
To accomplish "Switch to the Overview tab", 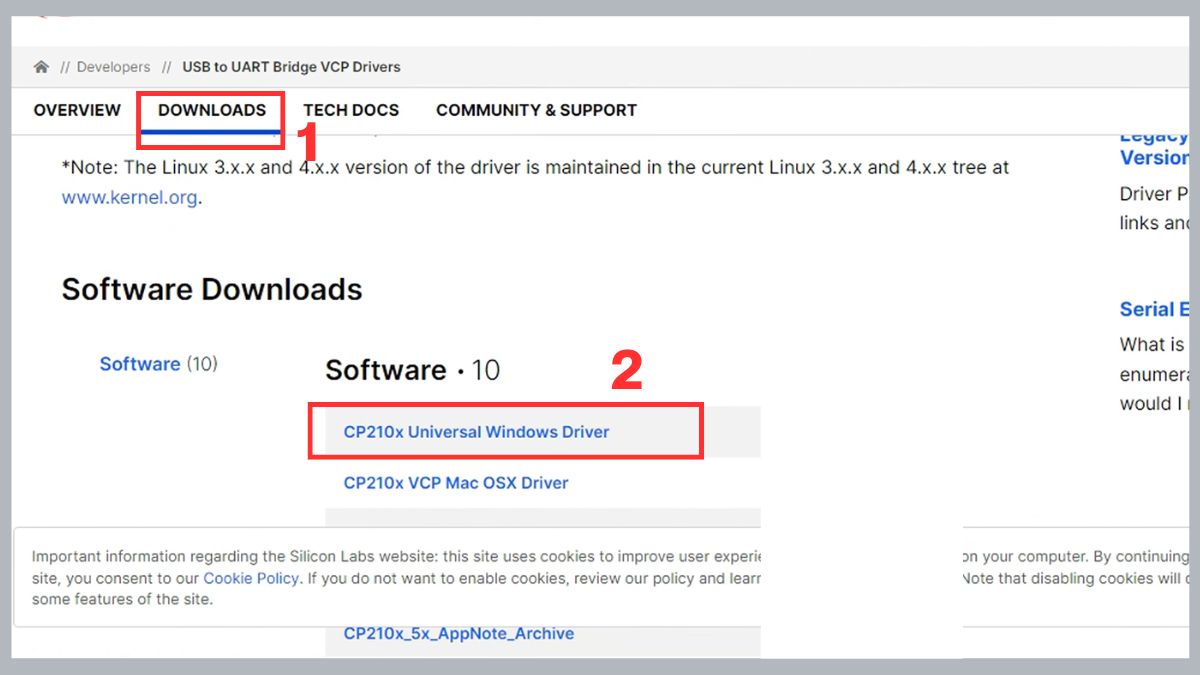I will 77,110.
